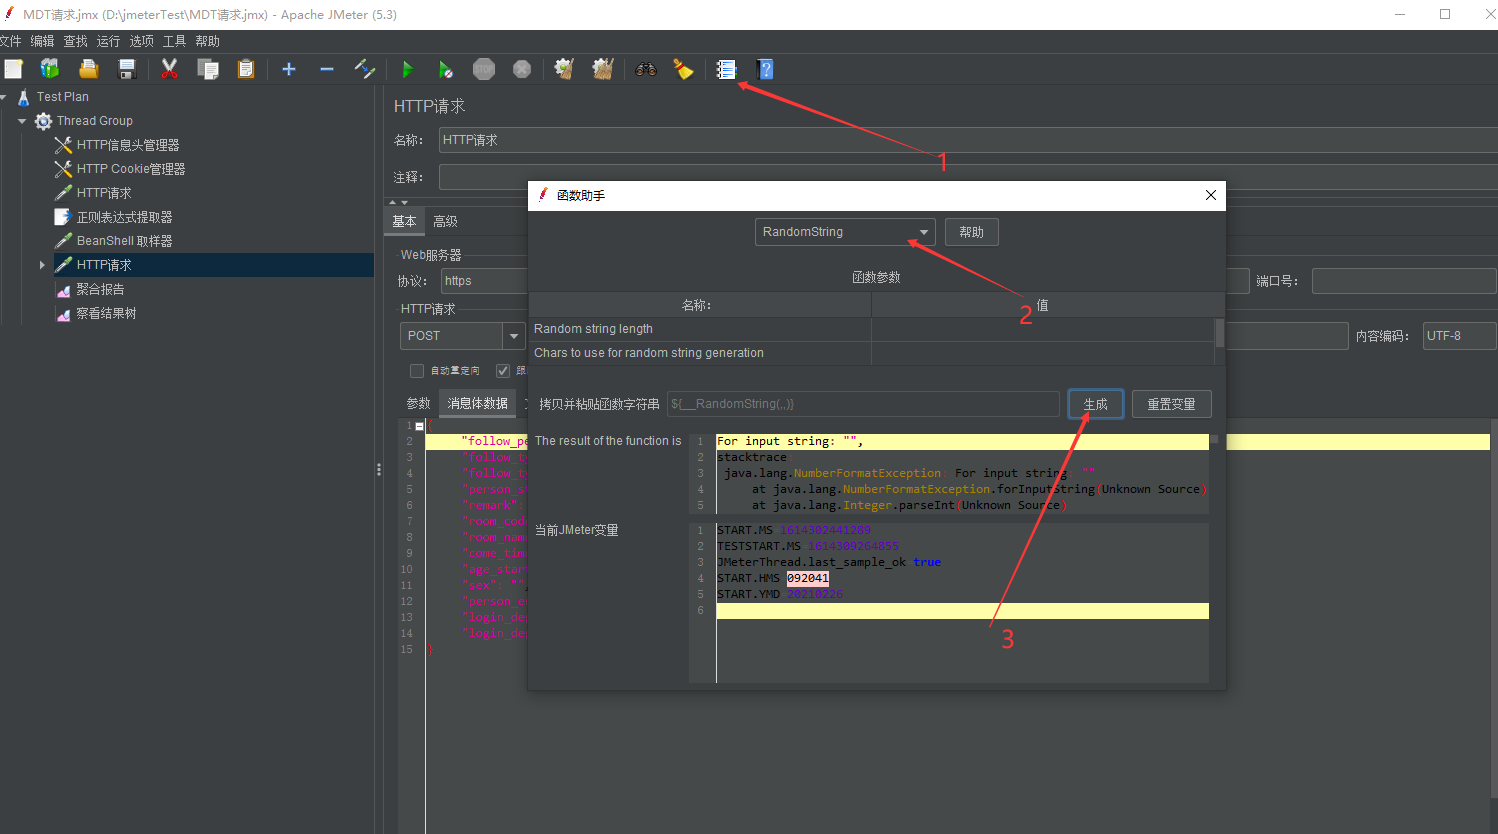This screenshot has height=834, width=1498.
Task: Select the BeanShell 取样器 tree node
Action: (124, 241)
